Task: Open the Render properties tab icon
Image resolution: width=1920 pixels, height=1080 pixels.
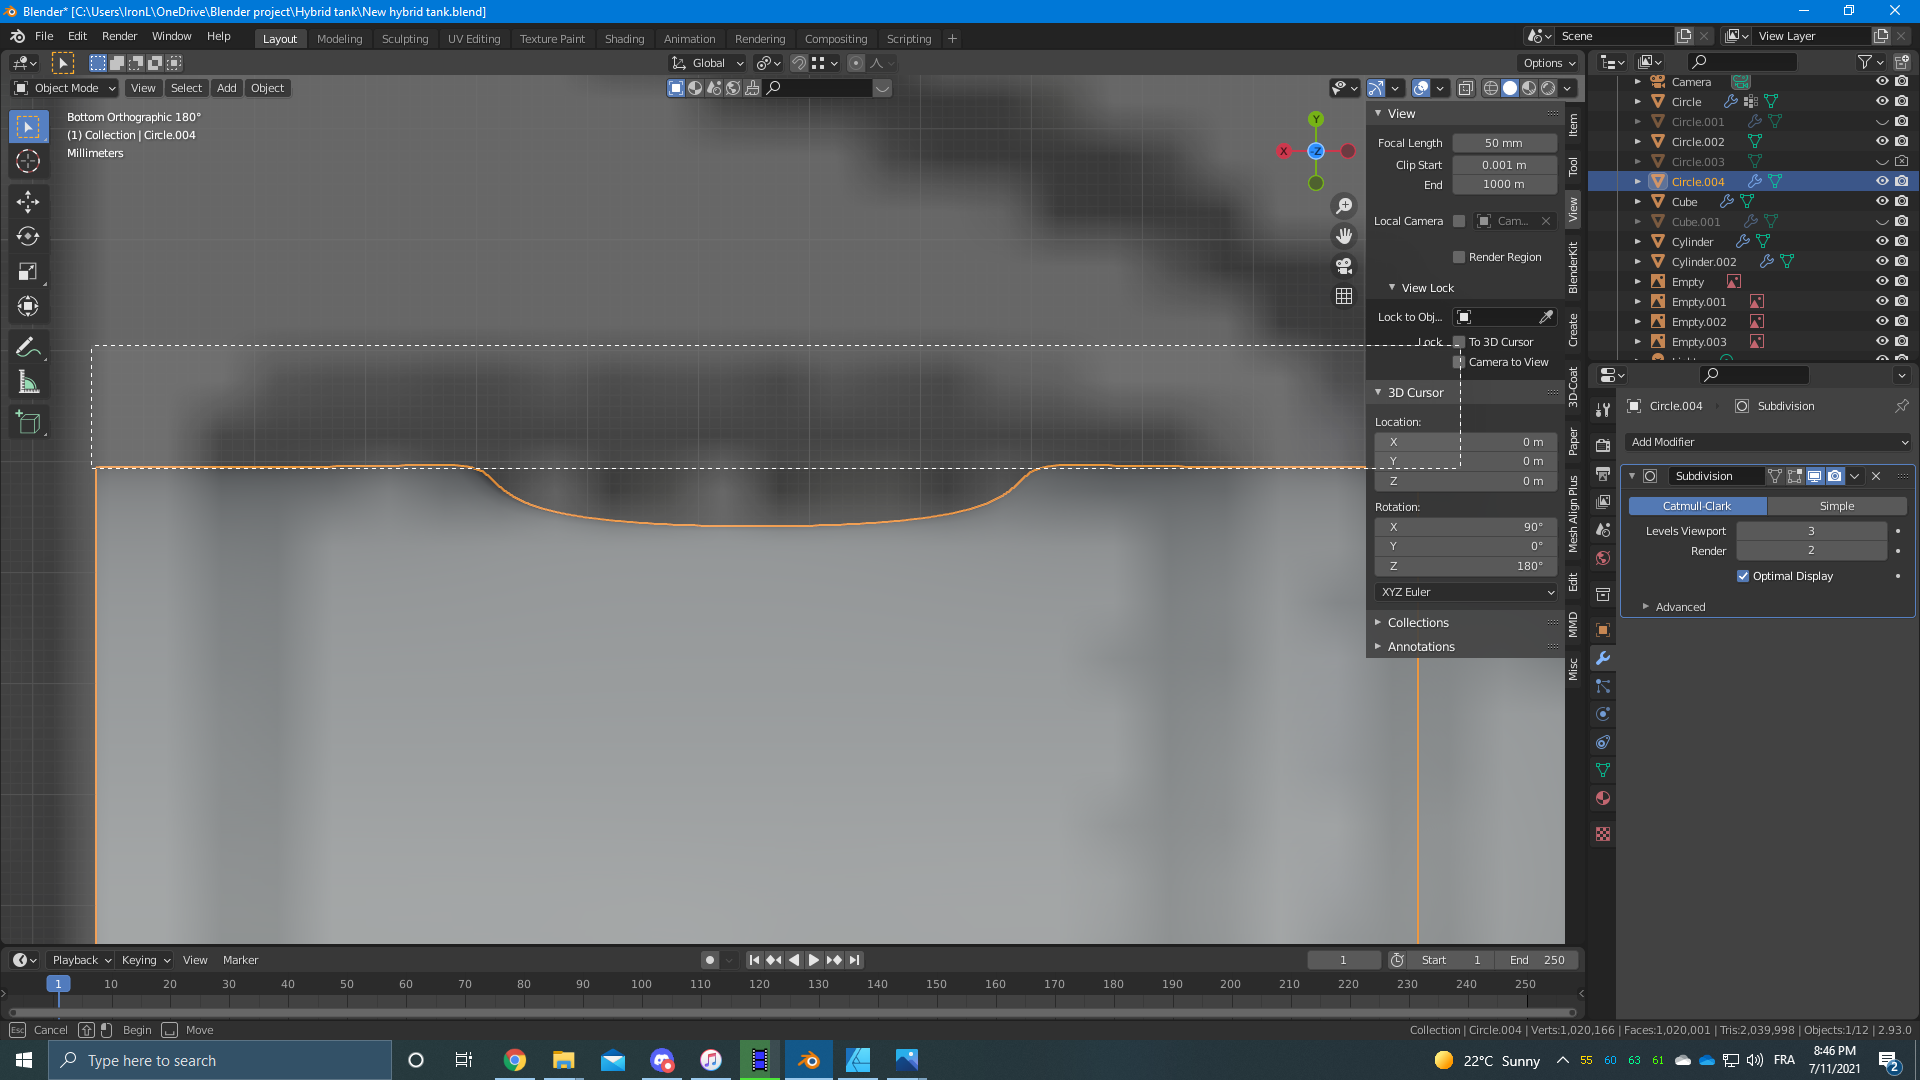Action: (1603, 445)
